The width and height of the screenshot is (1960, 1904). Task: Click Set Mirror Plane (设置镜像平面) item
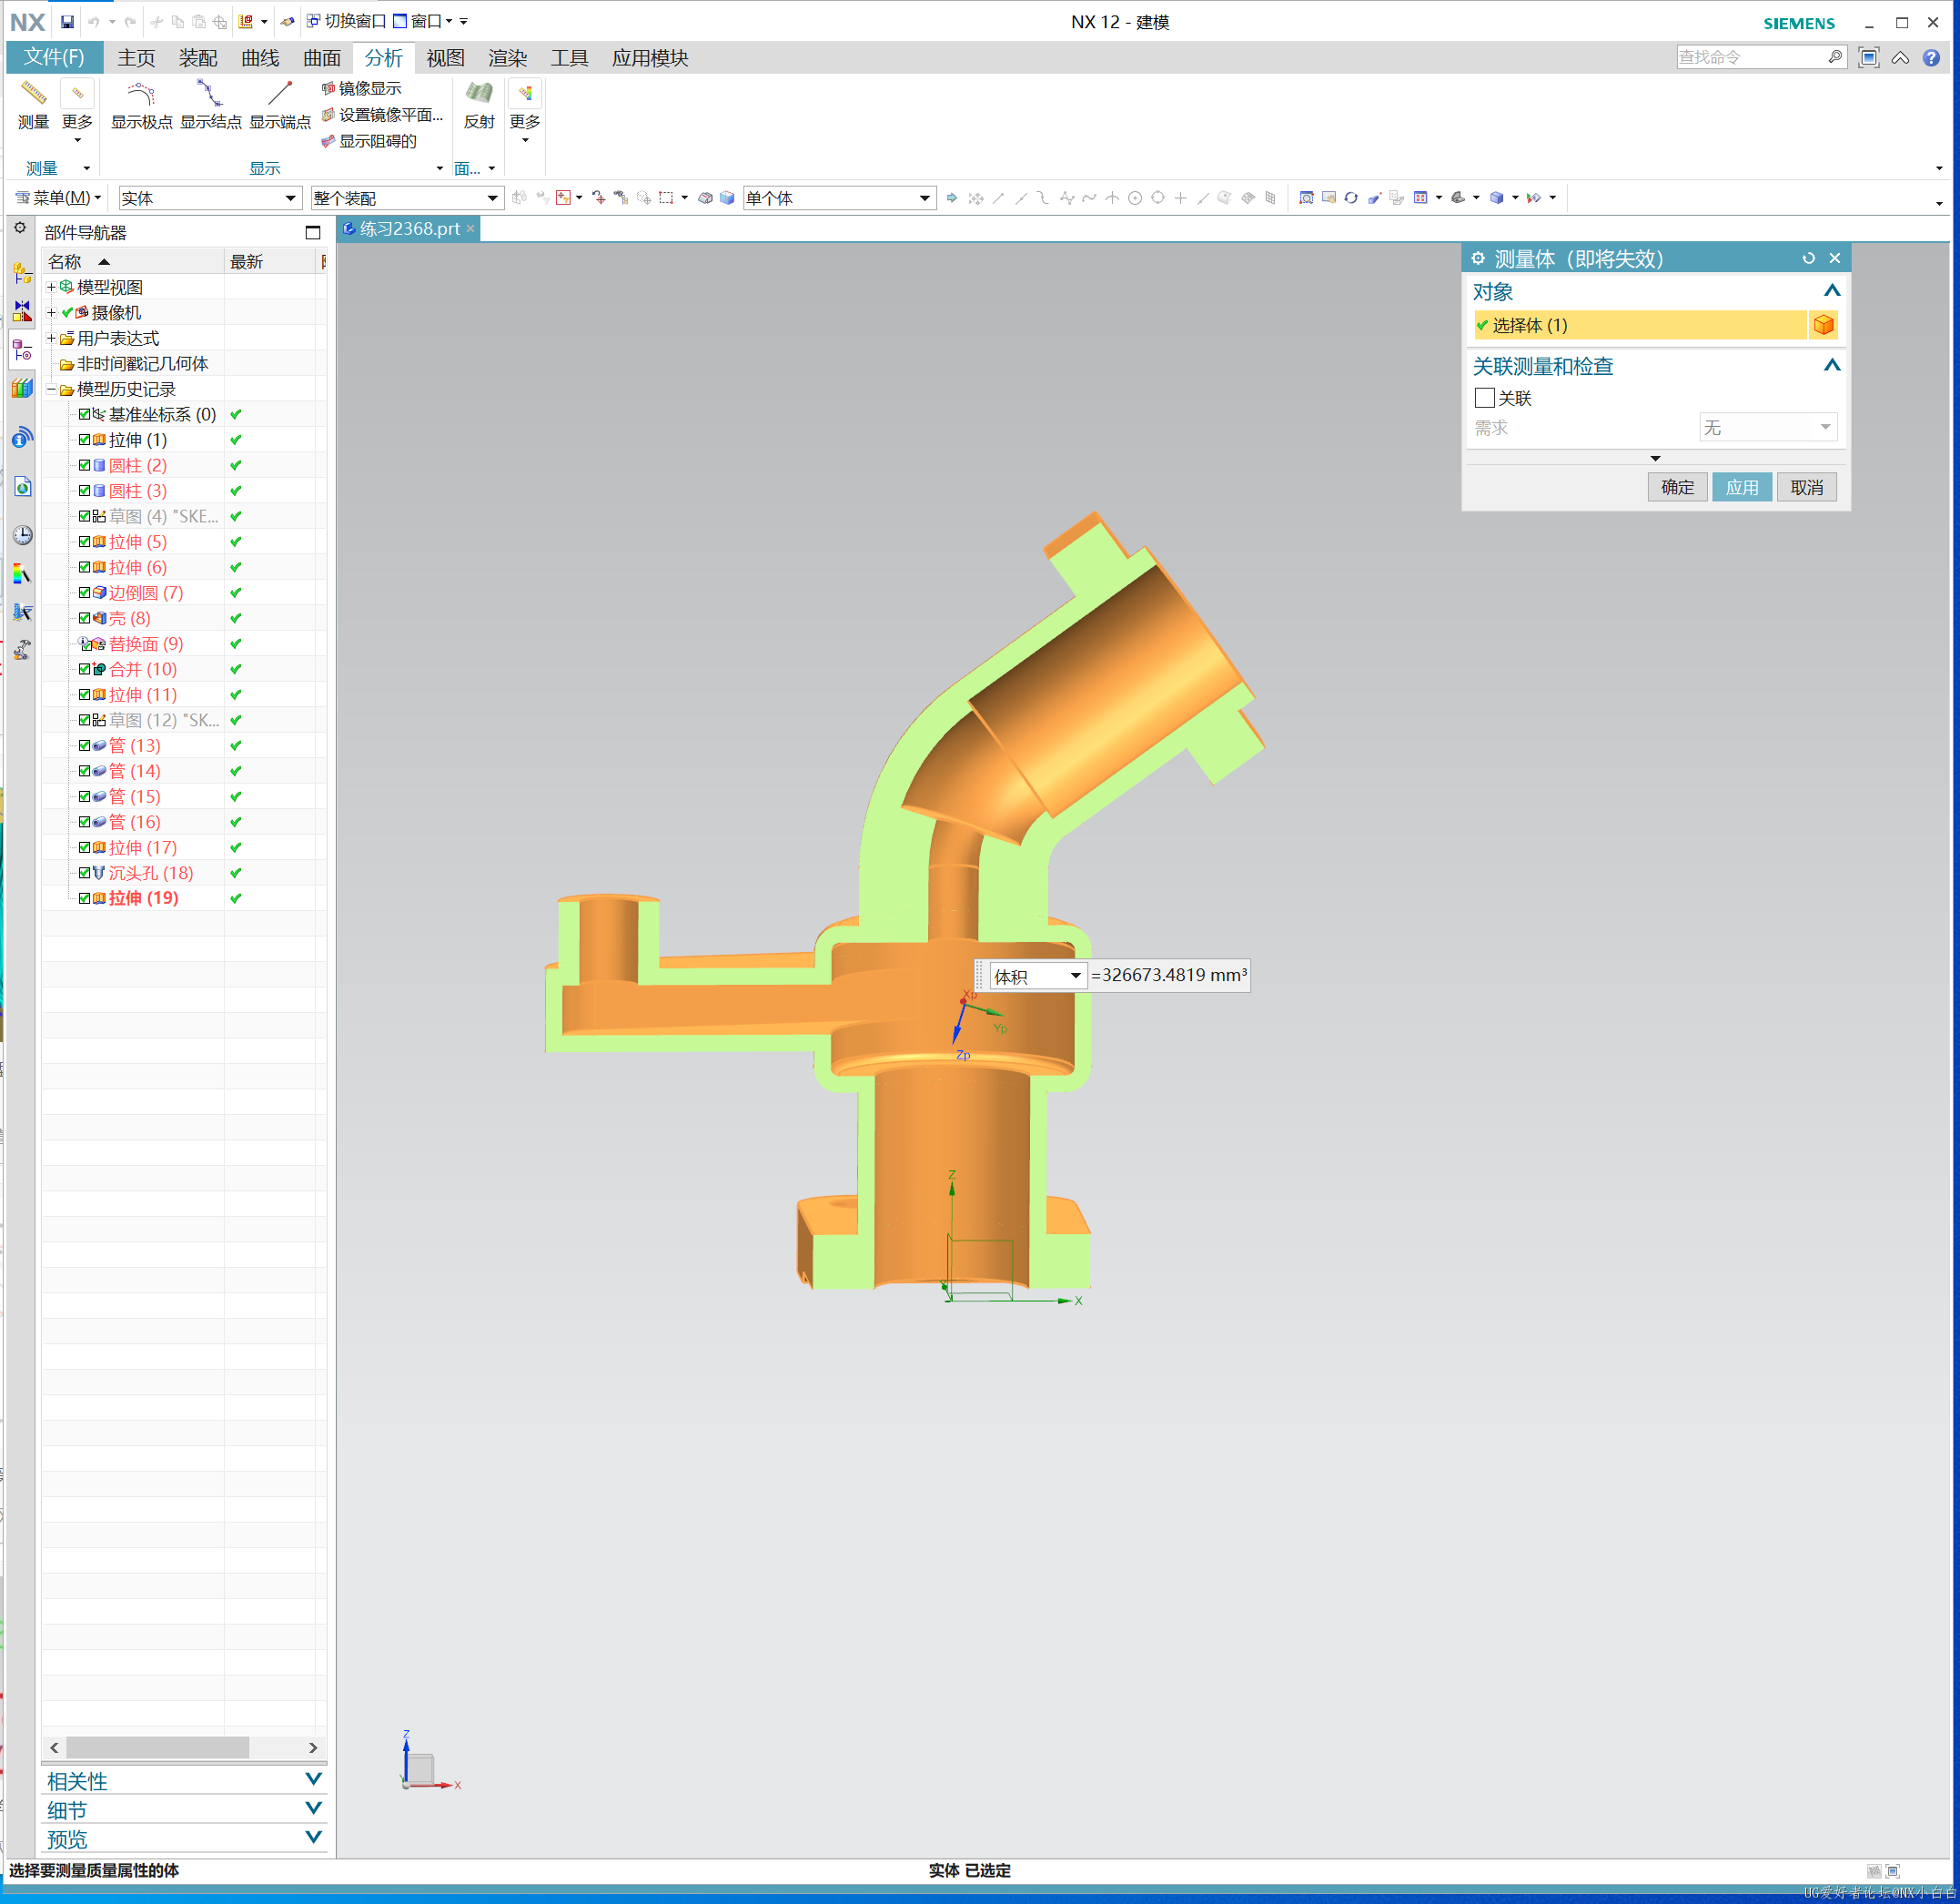click(x=382, y=115)
